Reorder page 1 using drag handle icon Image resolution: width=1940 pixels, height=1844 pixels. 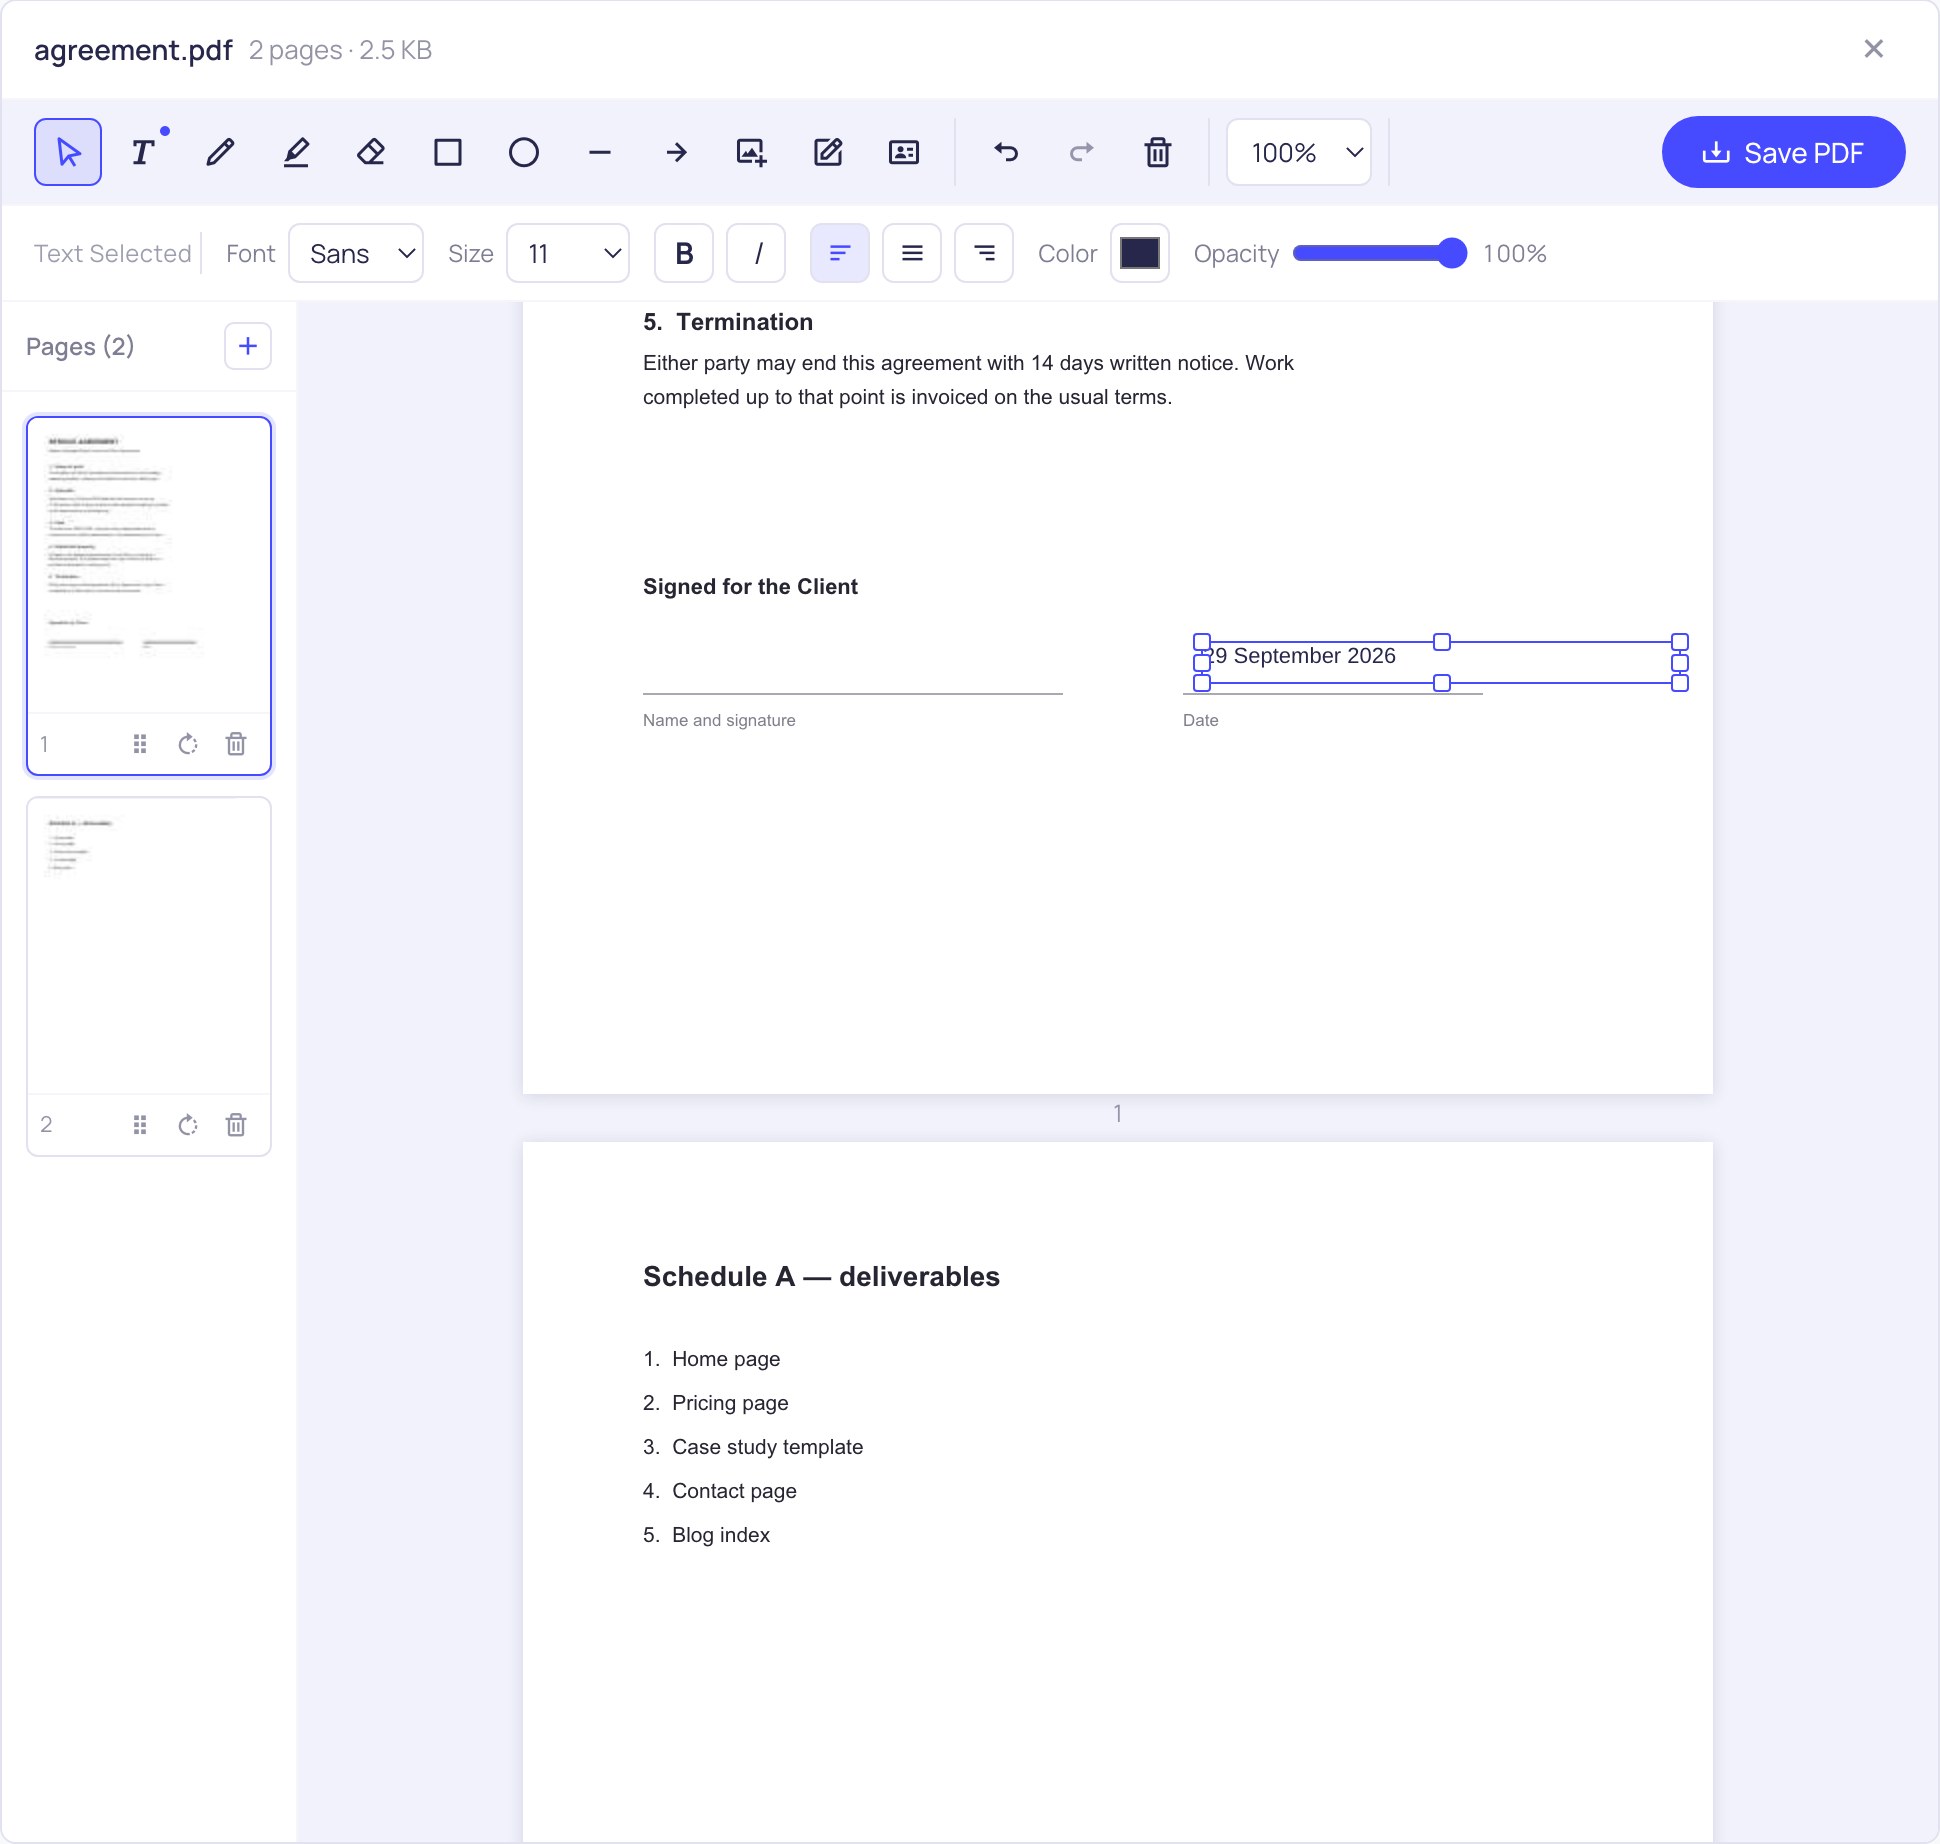point(140,744)
